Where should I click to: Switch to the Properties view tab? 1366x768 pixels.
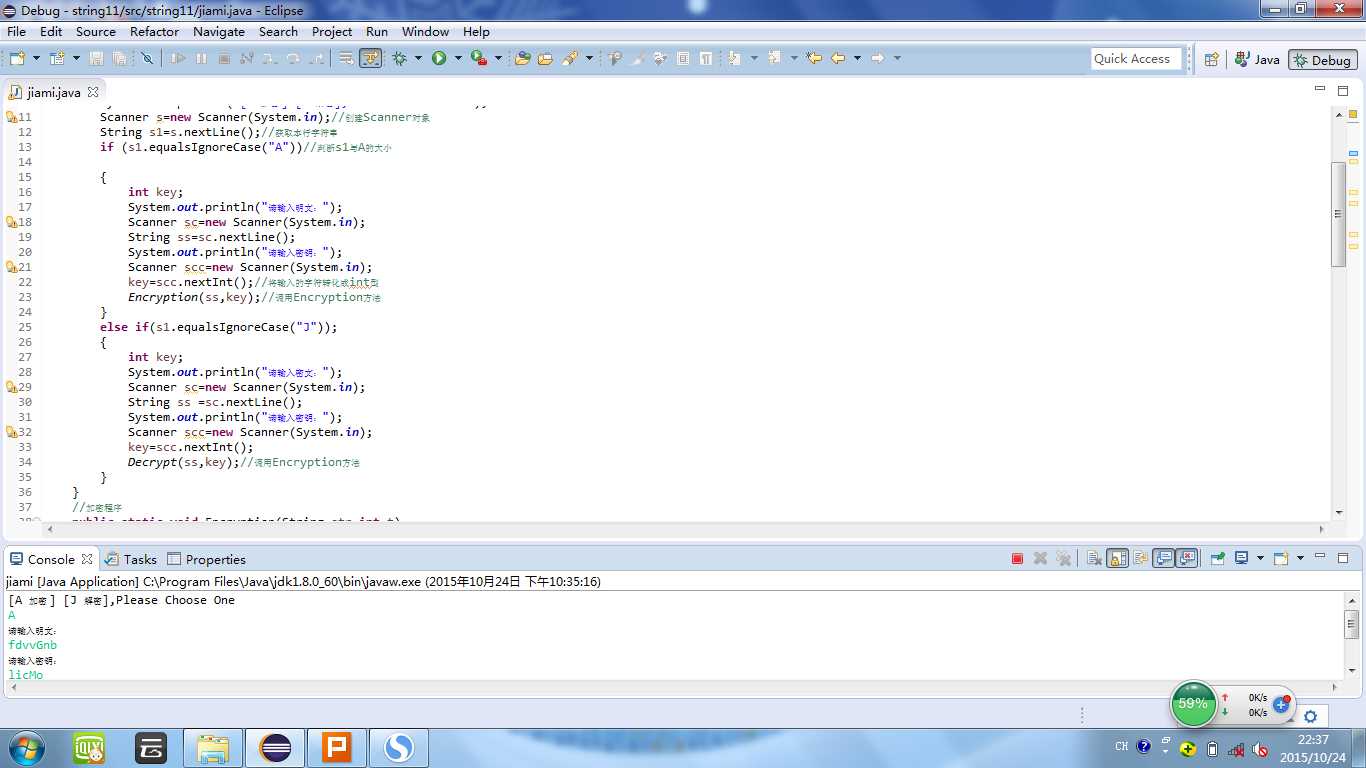[x=206, y=559]
